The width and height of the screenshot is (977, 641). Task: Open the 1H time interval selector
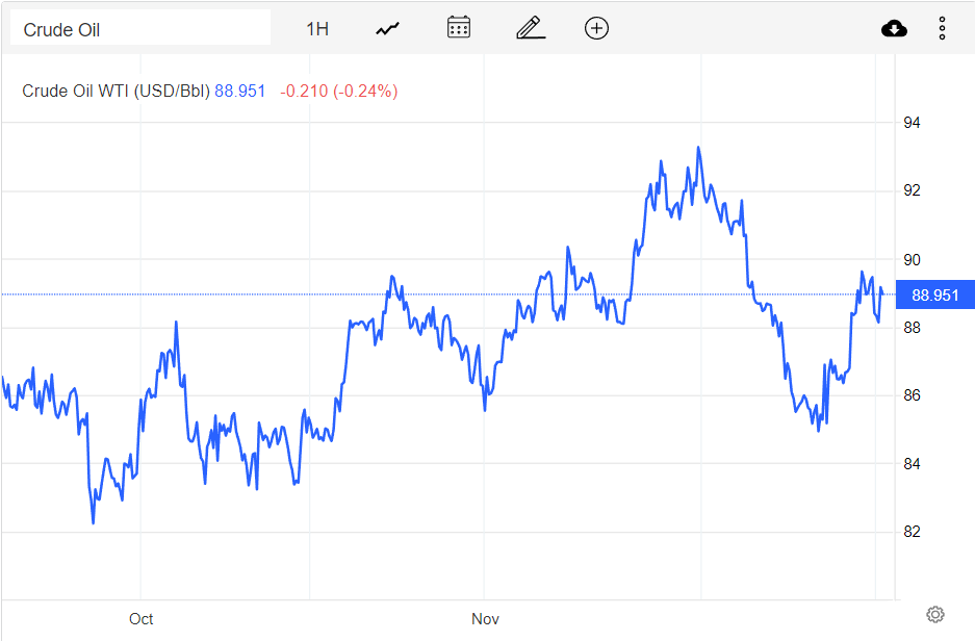(x=317, y=29)
